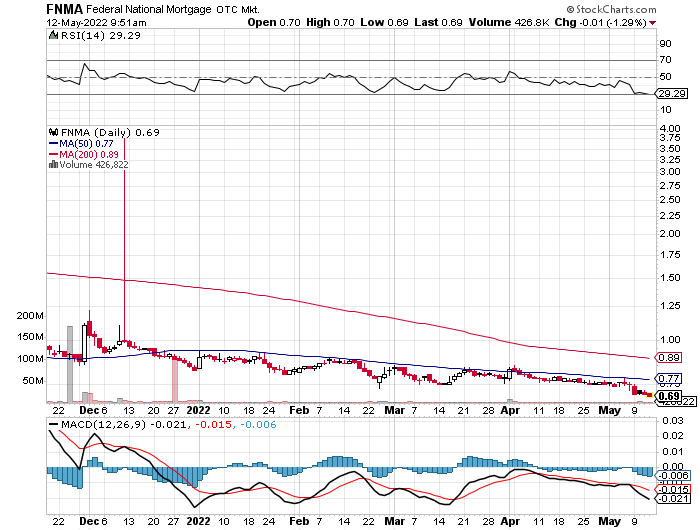
Task: Click the pink volume bar near Dec 27
Action: [x=175, y=381]
